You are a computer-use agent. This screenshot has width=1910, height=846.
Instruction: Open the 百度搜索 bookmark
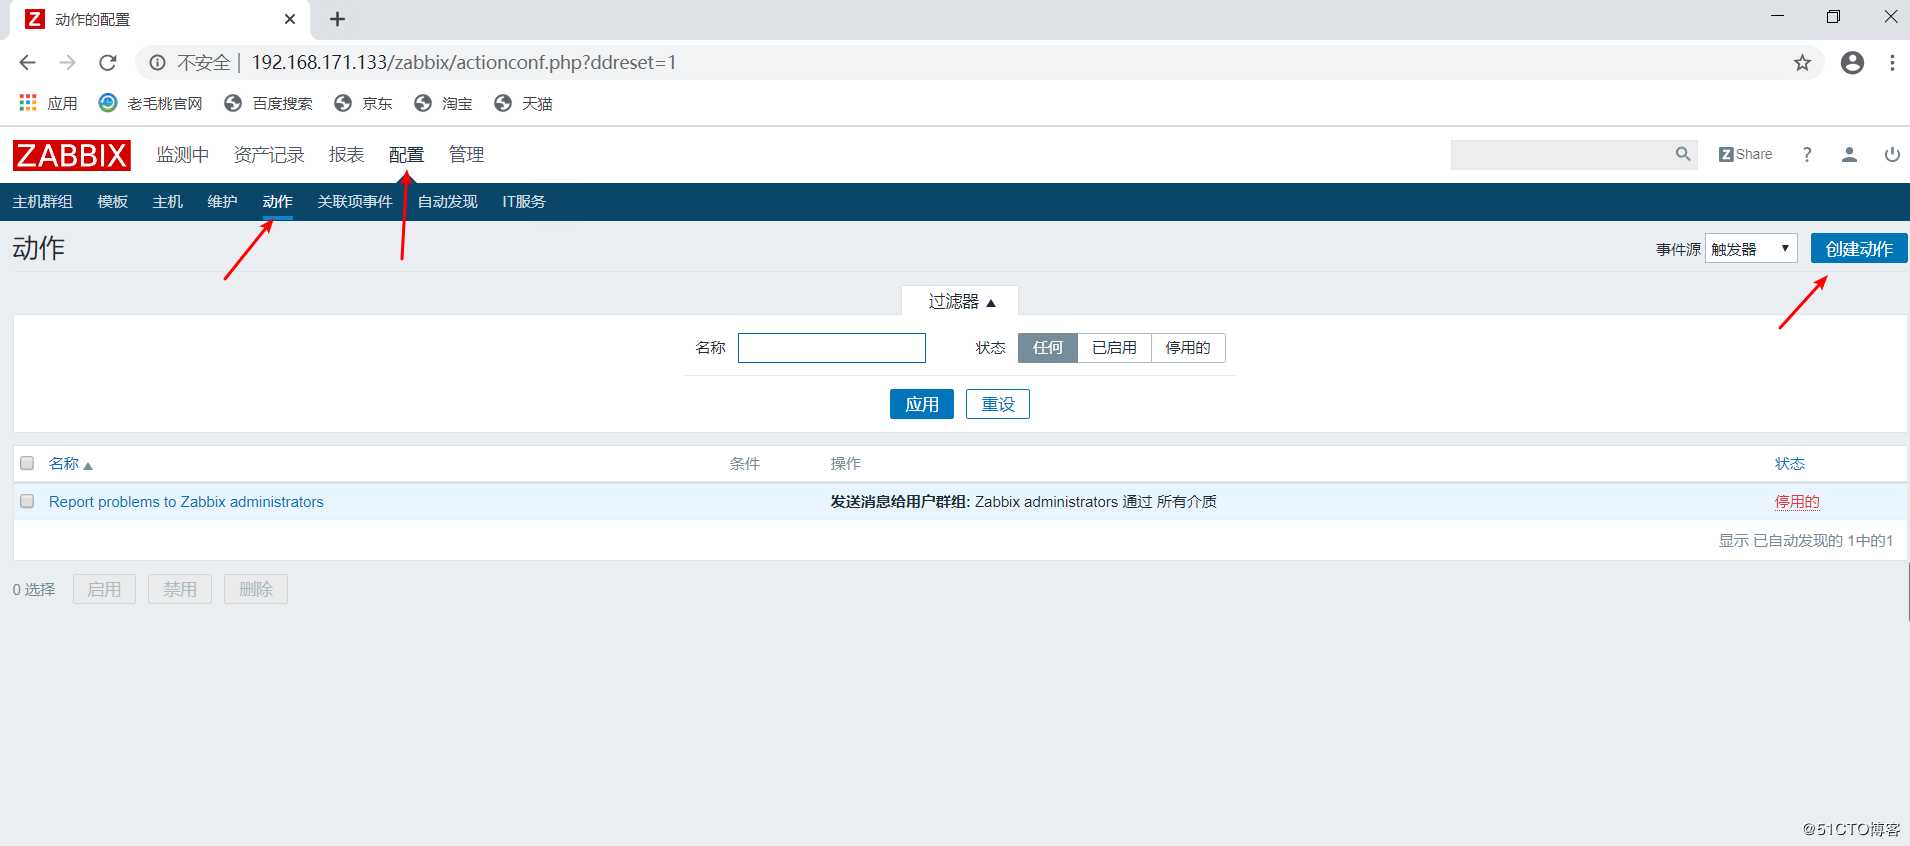pyautogui.click(x=268, y=103)
